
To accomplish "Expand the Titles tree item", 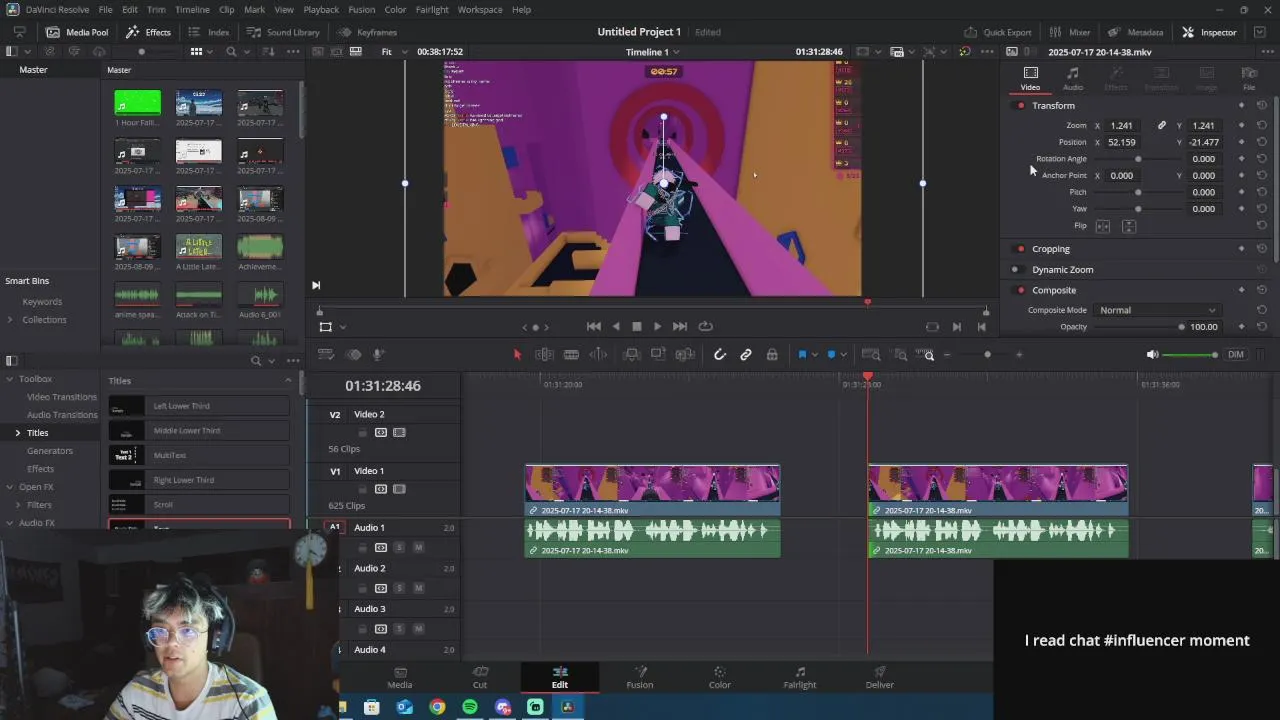I will (x=17, y=433).
